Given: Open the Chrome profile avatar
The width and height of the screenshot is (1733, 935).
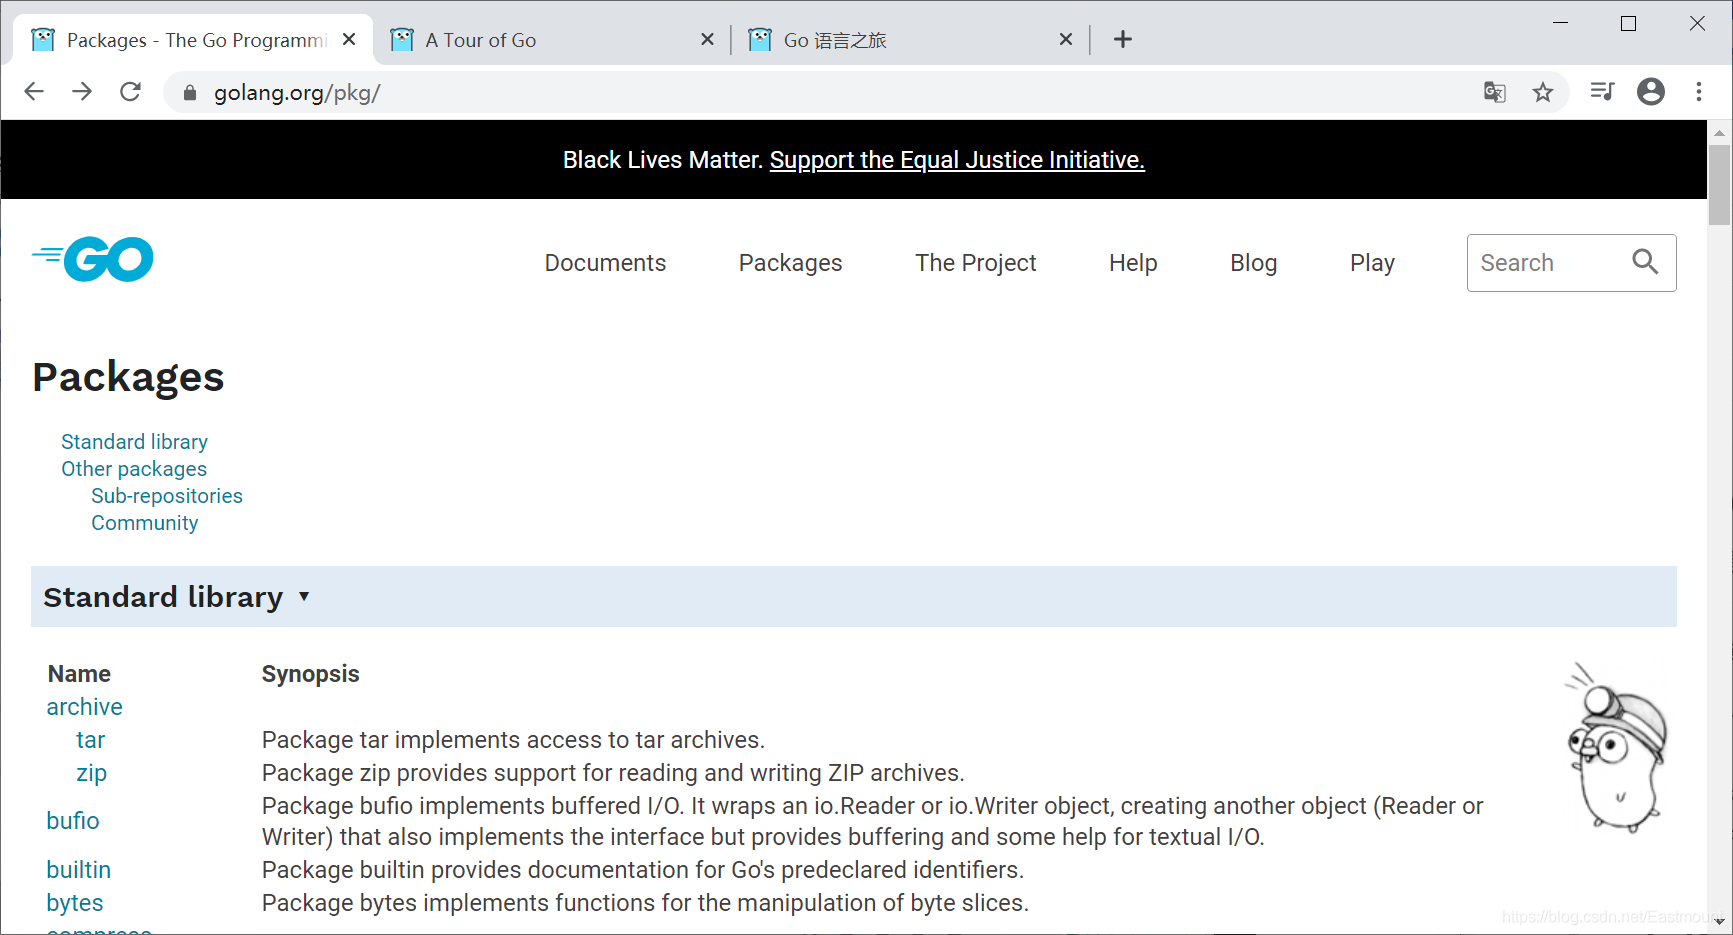Looking at the screenshot, I should [x=1651, y=92].
